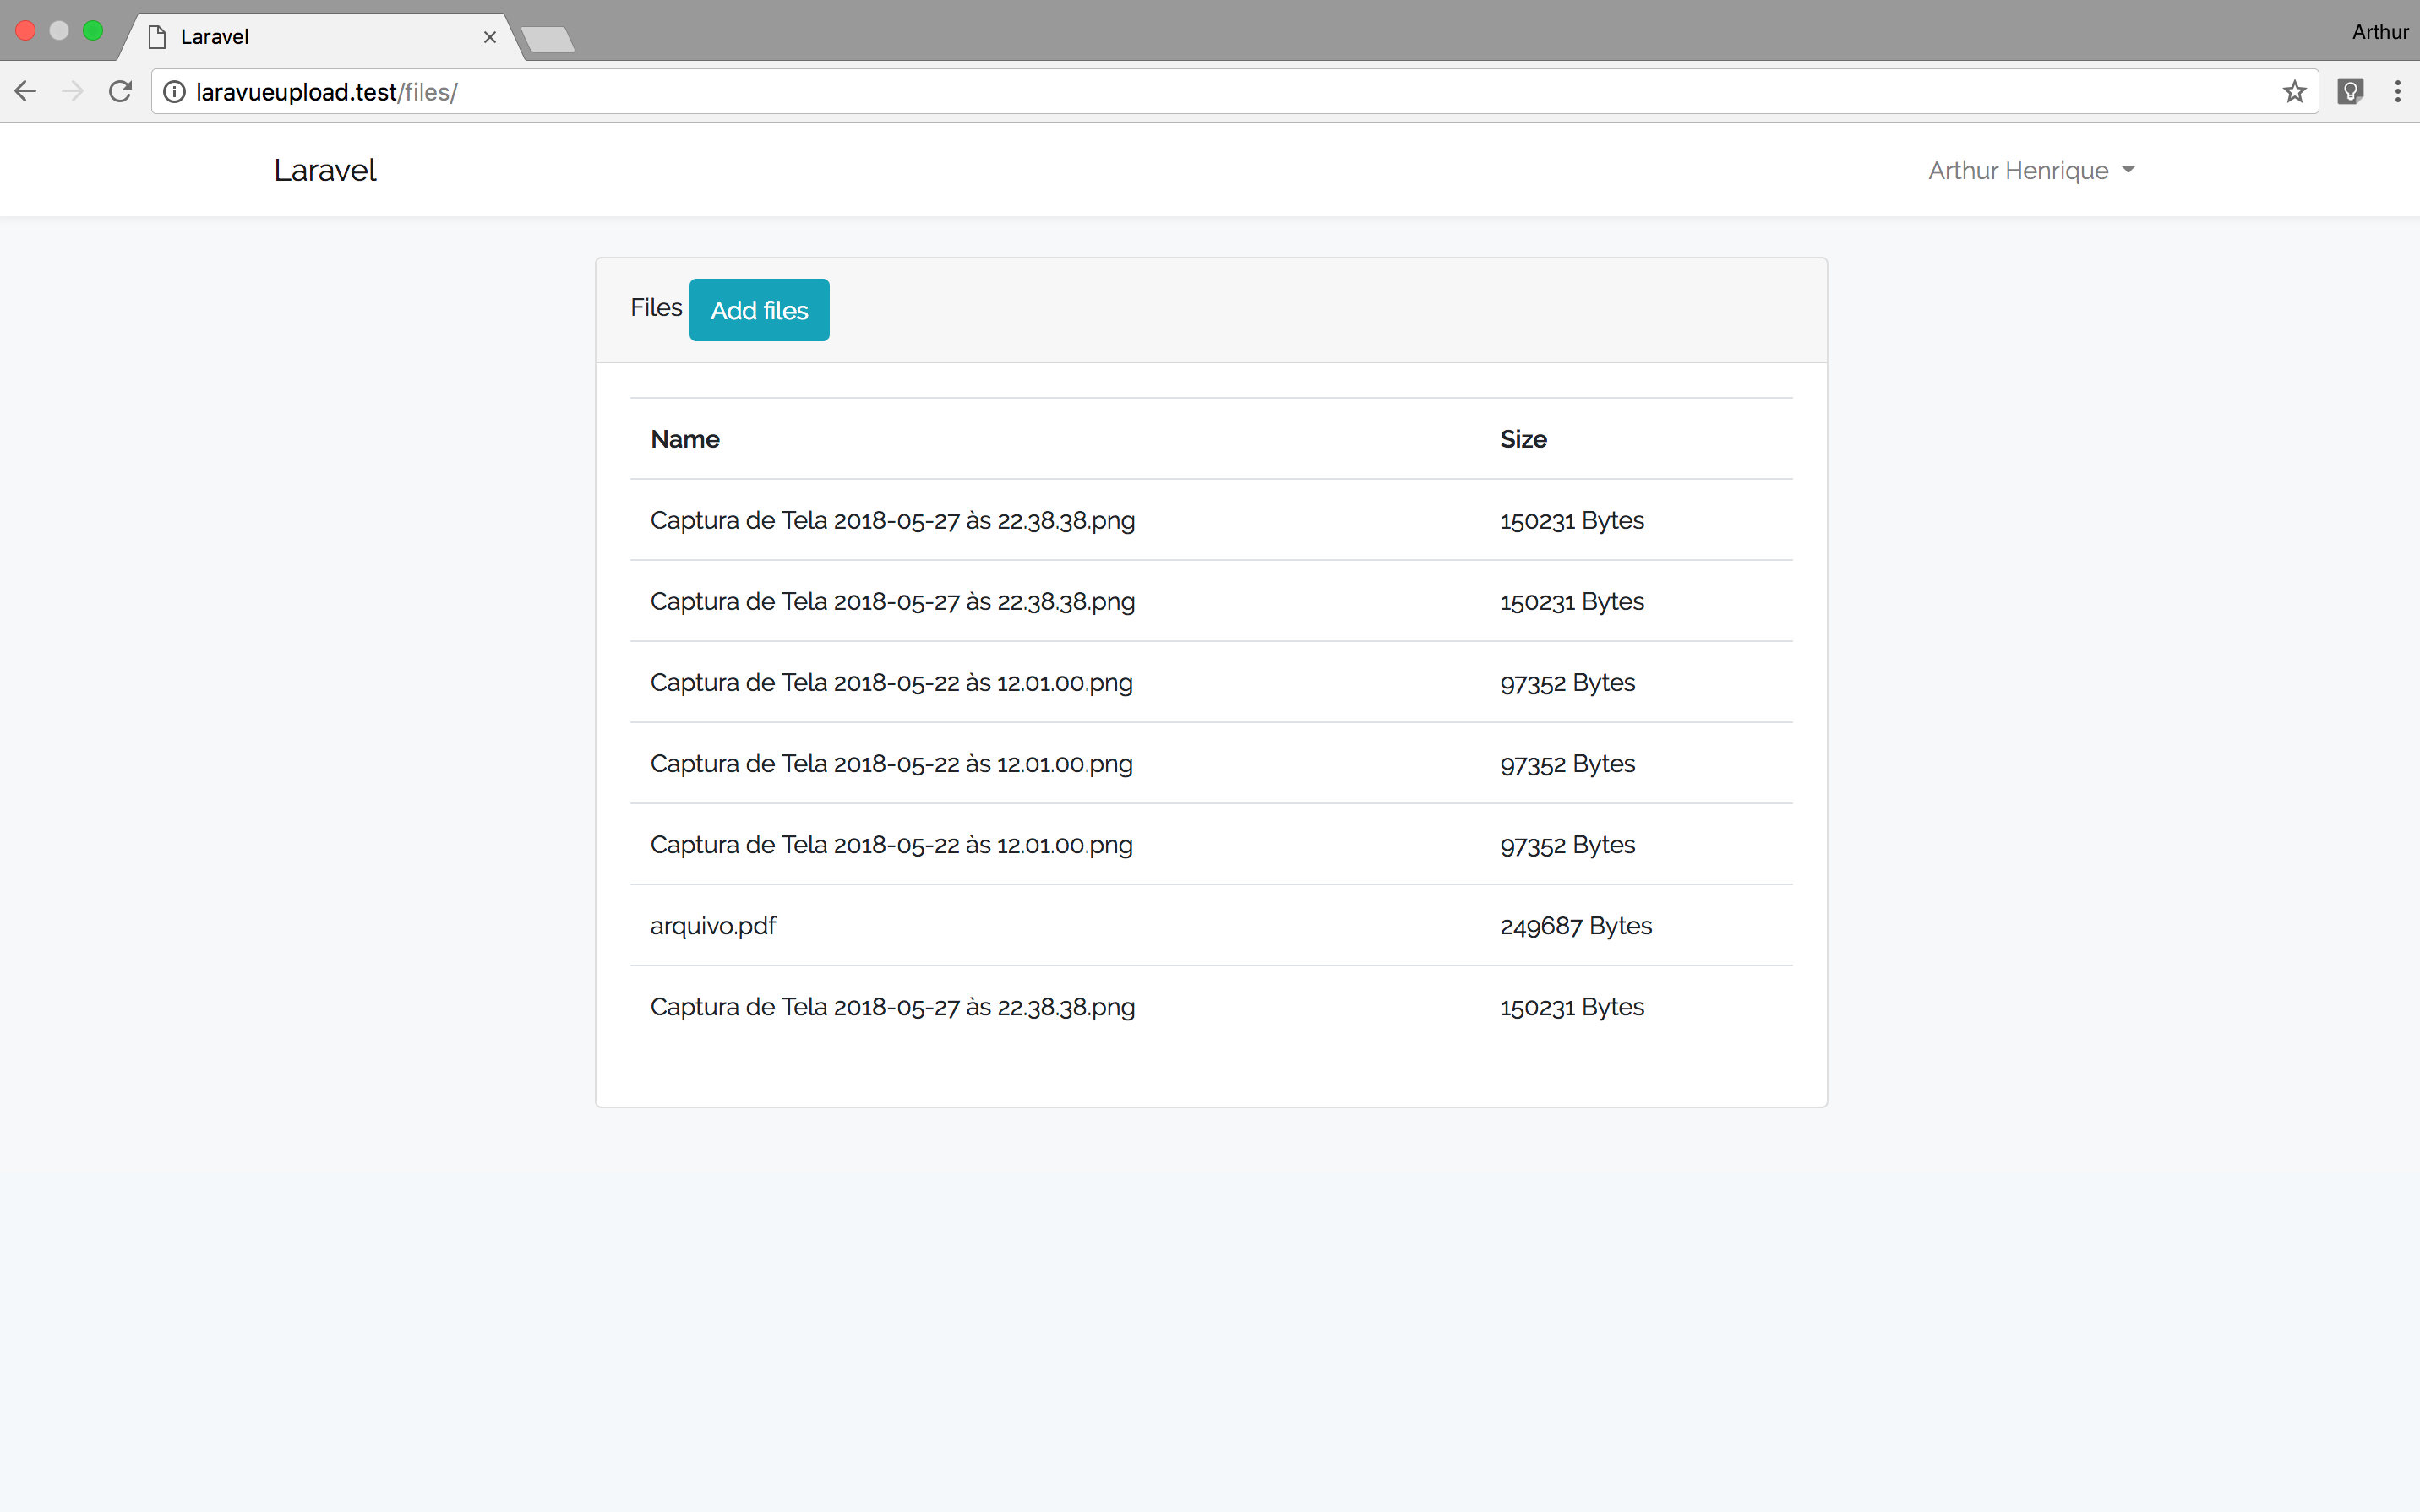This screenshot has width=2420, height=1512.
Task: Reload the current page
Action: point(120,92)
